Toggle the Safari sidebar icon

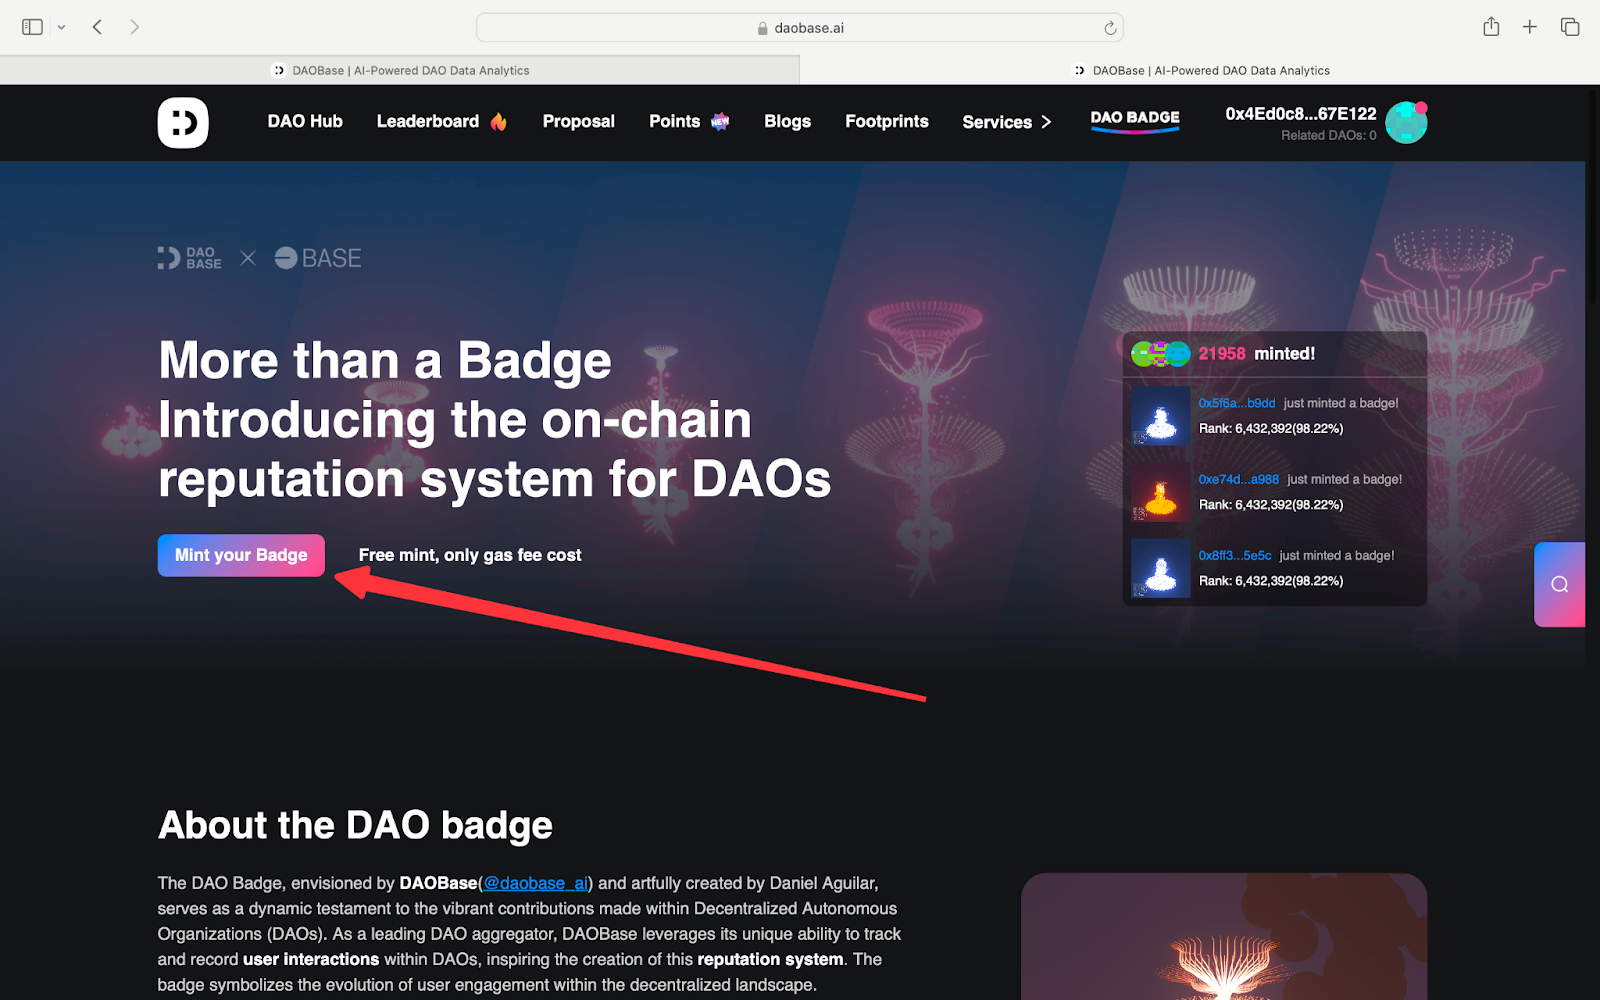[x=32, y=27]
